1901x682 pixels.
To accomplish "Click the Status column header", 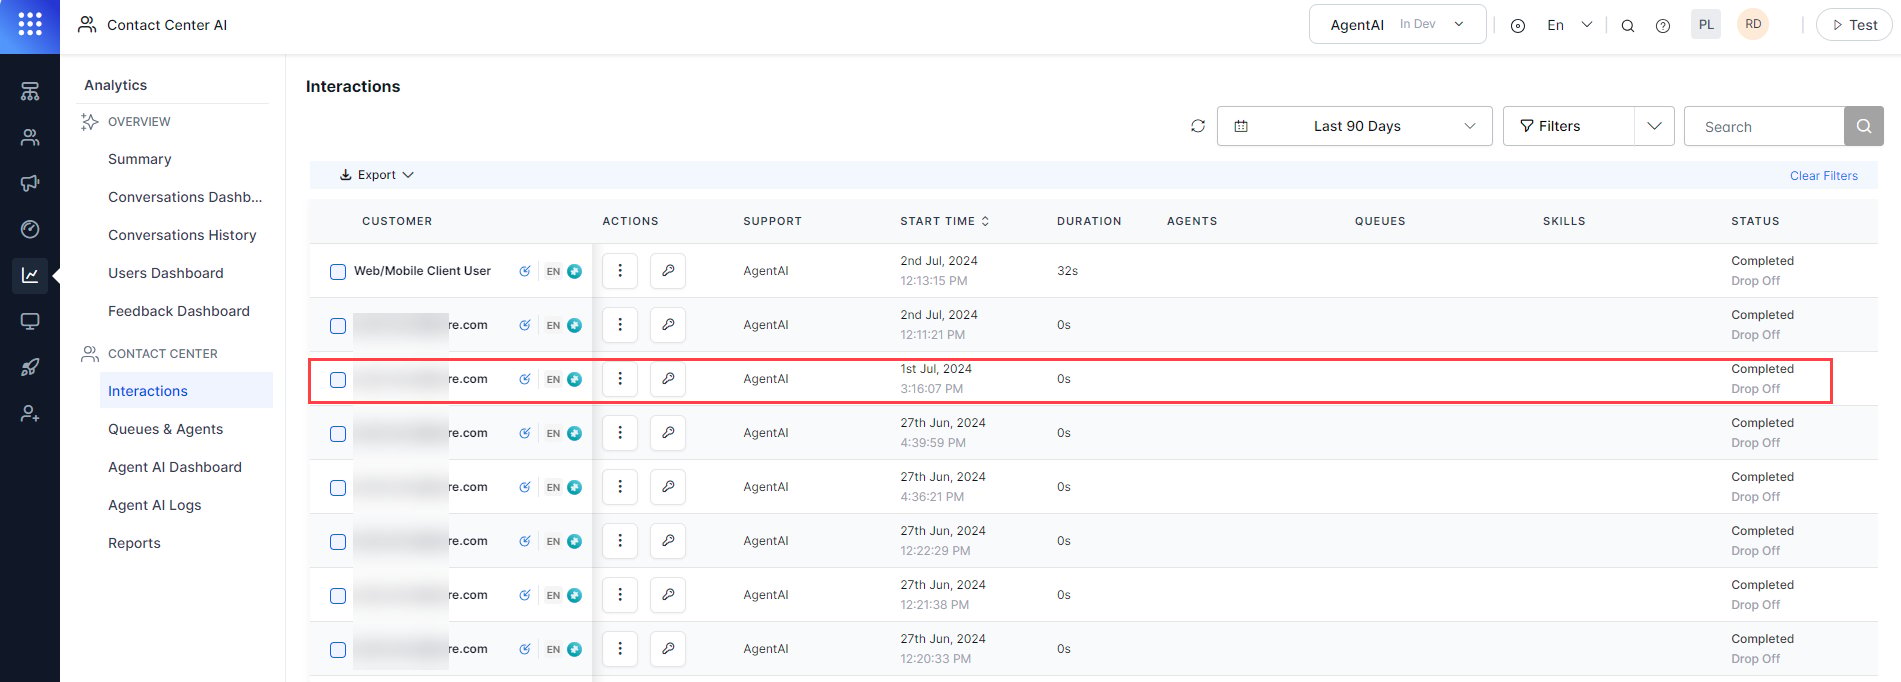I will [1755, 221].
